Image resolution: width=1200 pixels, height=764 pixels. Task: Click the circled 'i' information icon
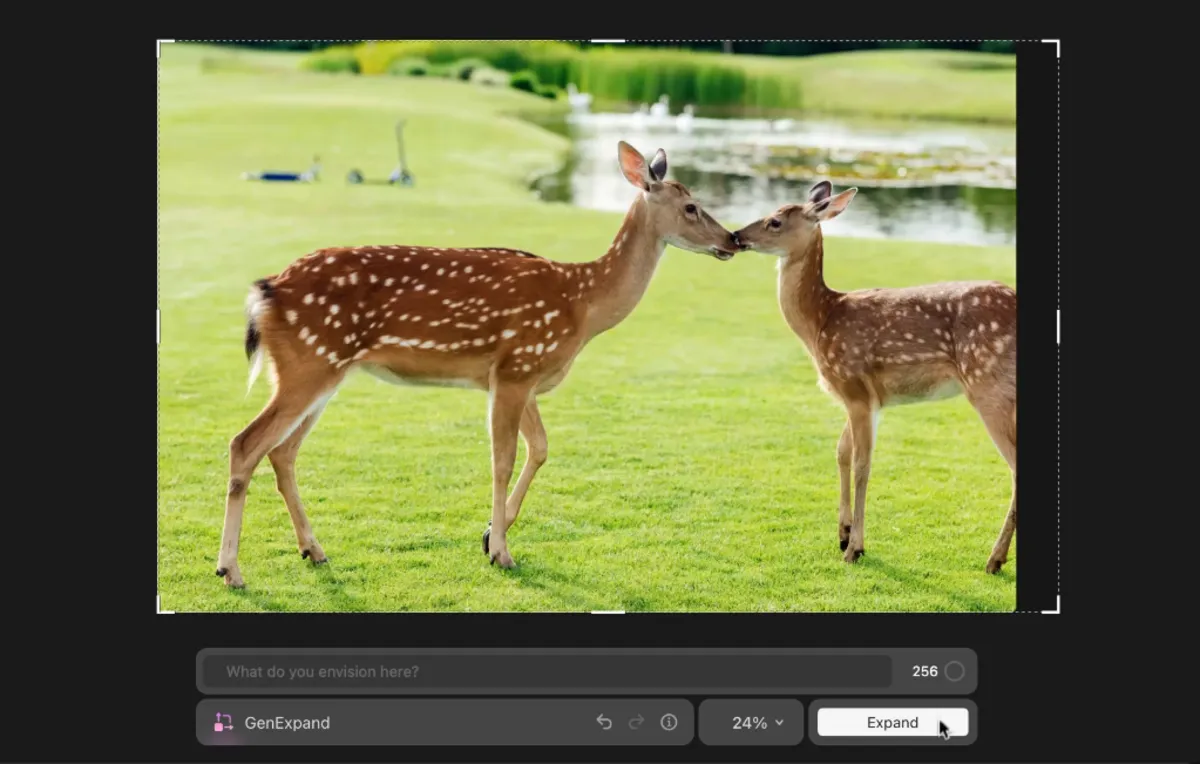668,722
